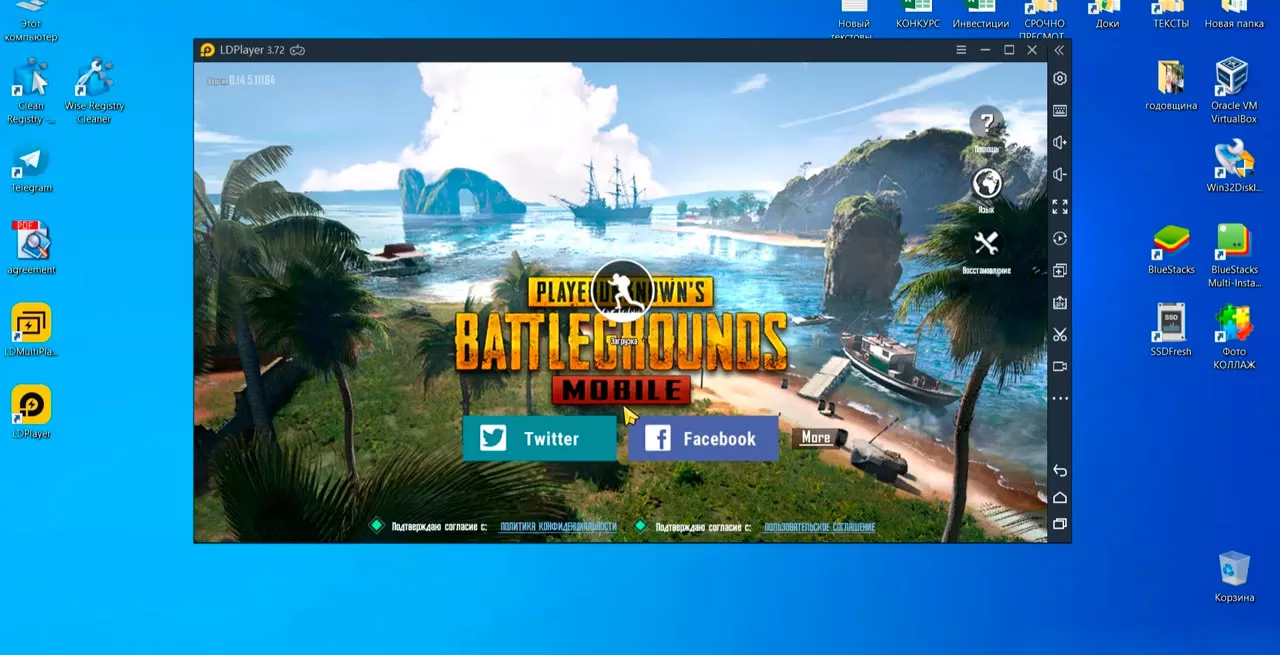Select the СРОЧНО ПРЕСМОТ desktop folder
This screenshot has height=655, width=1280.
click(x=1044, y=20)
